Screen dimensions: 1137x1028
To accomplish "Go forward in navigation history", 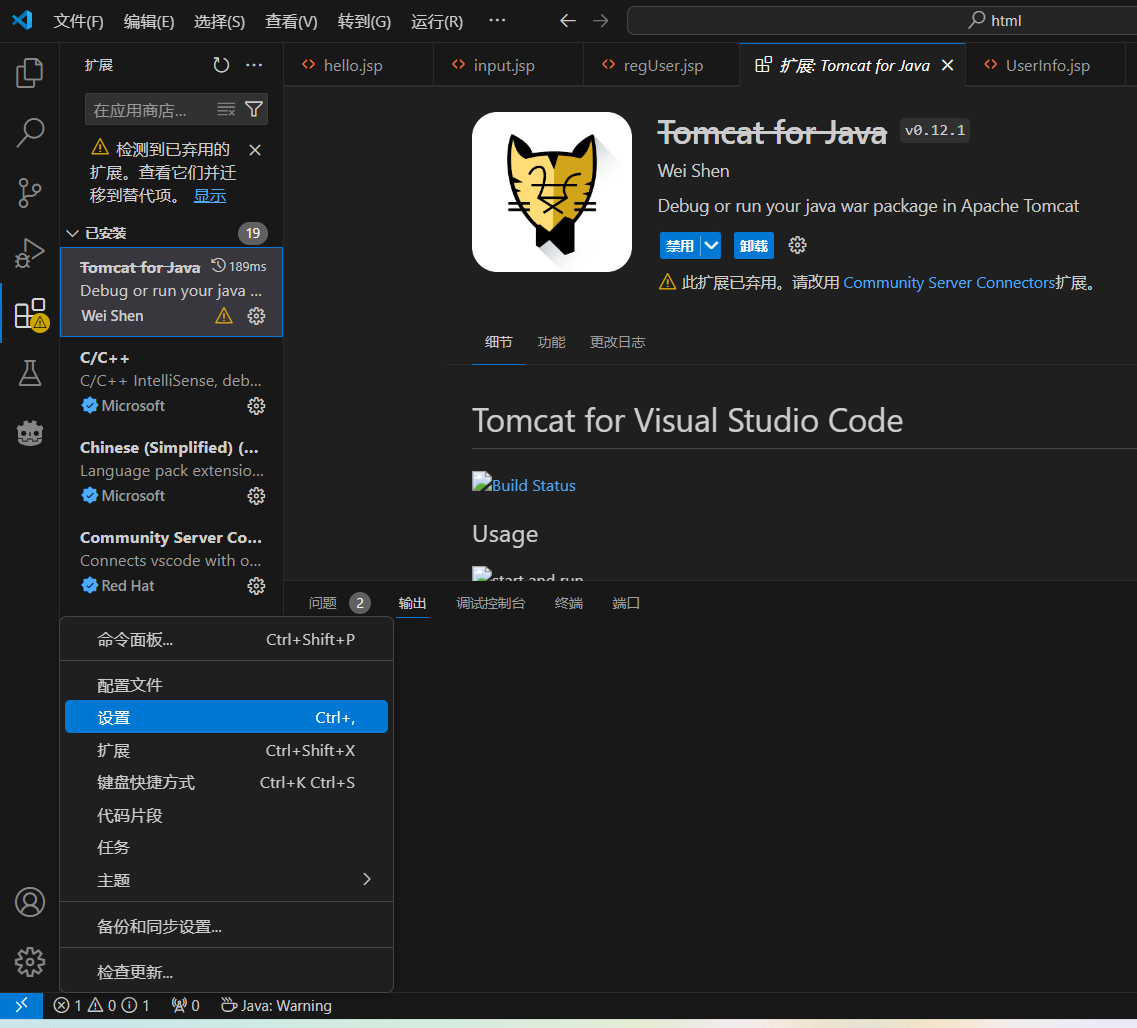I will (600, 21).
